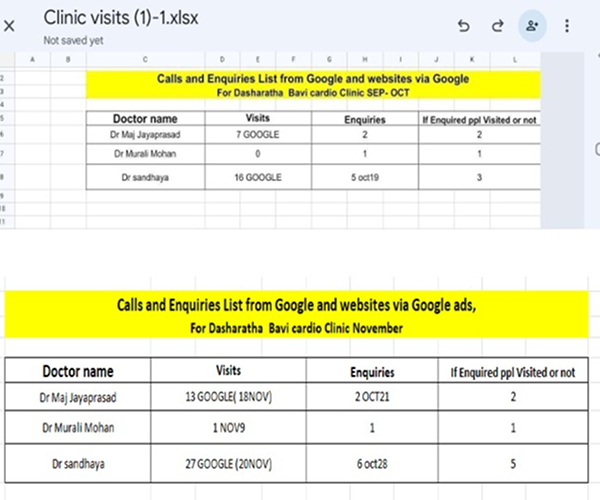The width and height of the screenshot is (600, 500).
Task: Select the SEP-OCT title 'Calls and Enquiries List' cell
Action: click(313, 79)
